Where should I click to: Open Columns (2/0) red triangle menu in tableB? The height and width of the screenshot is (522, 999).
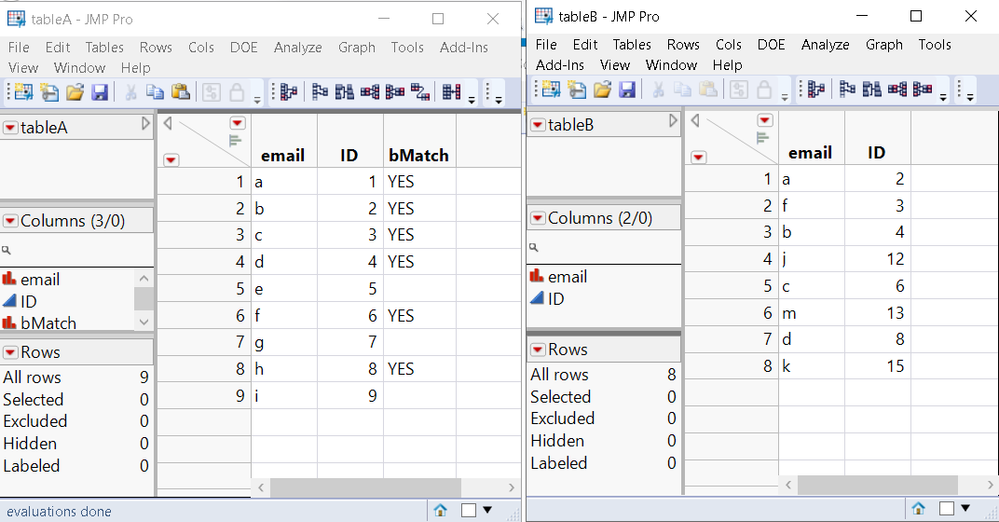538,218
